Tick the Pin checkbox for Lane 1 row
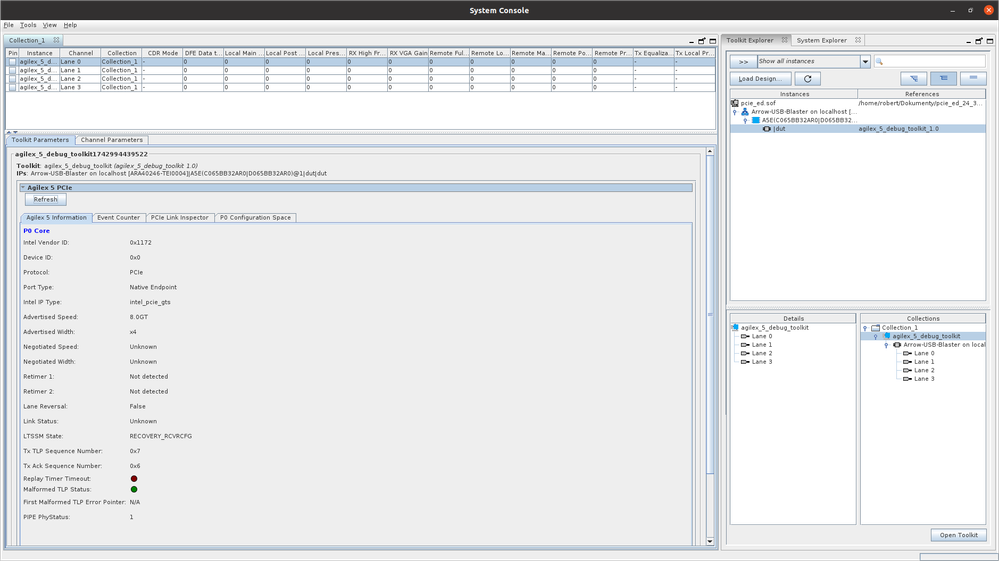This screenshot has width=999, height=561. (x=12, y=71)
